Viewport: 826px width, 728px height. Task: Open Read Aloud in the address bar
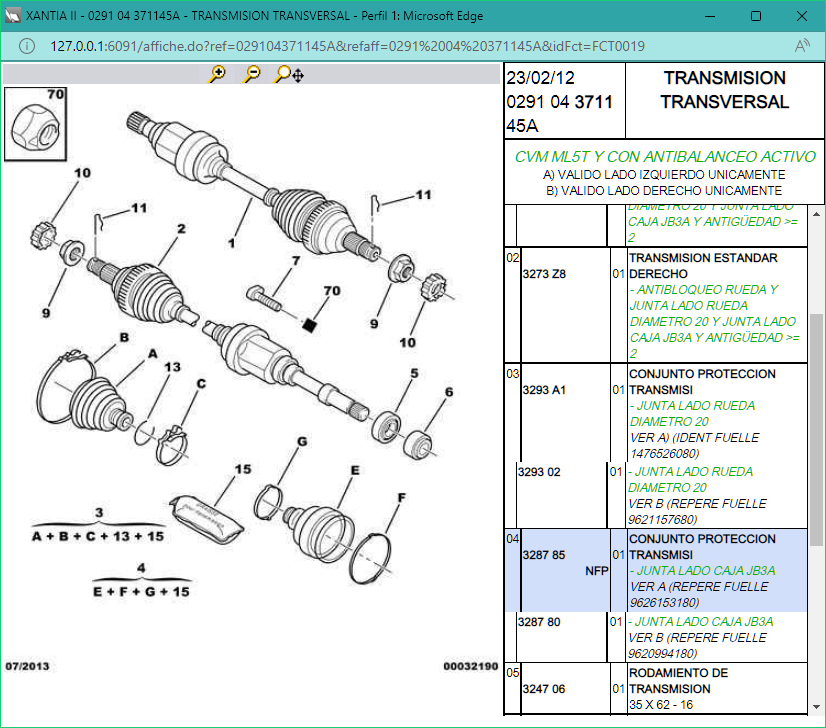tap(802, 46)
